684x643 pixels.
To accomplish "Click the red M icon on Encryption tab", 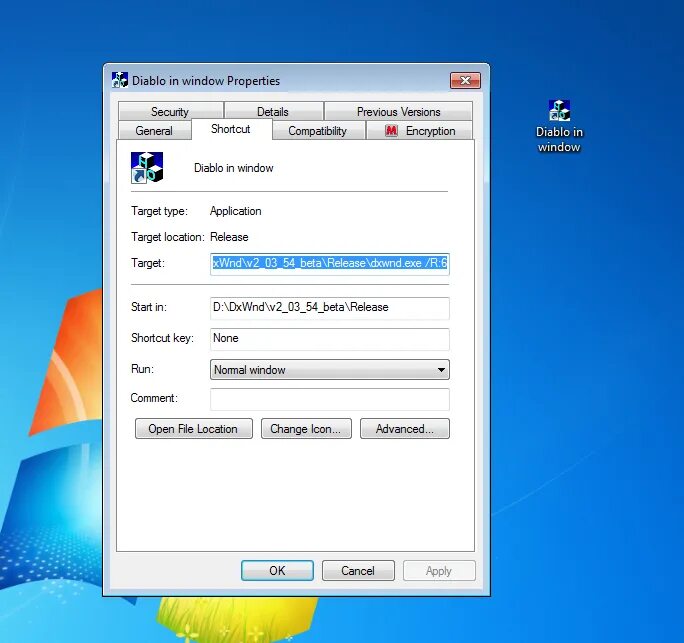I will pyautogui.click(x=391, y=130).
